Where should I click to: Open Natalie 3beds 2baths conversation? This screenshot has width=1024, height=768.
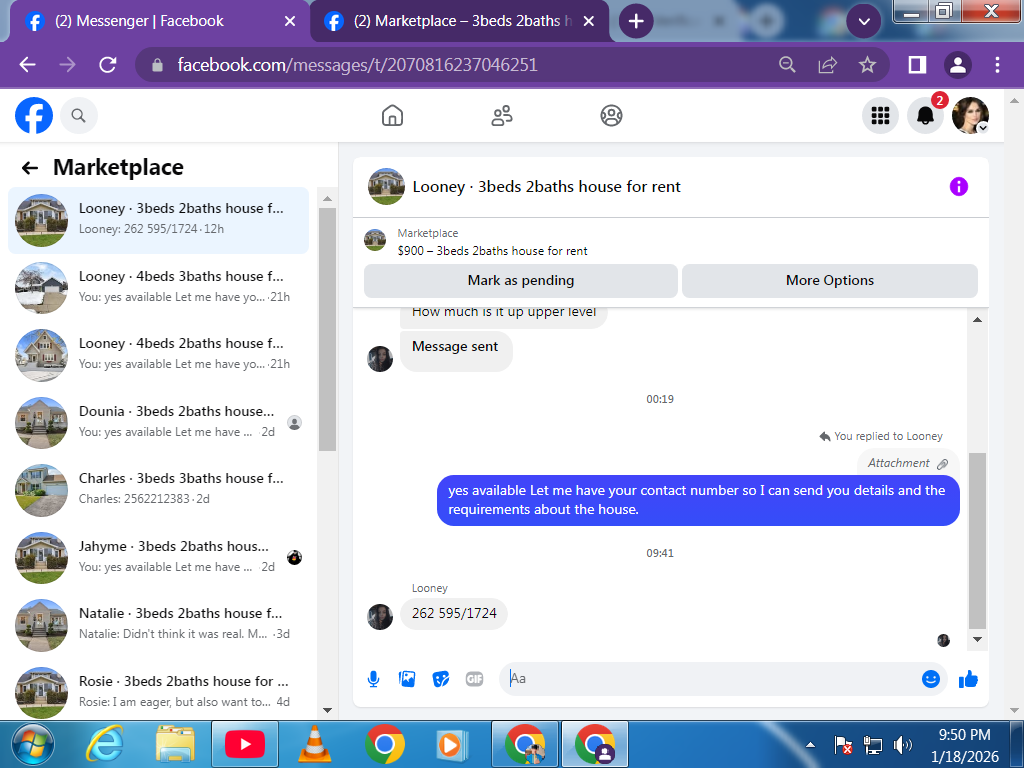158,625
